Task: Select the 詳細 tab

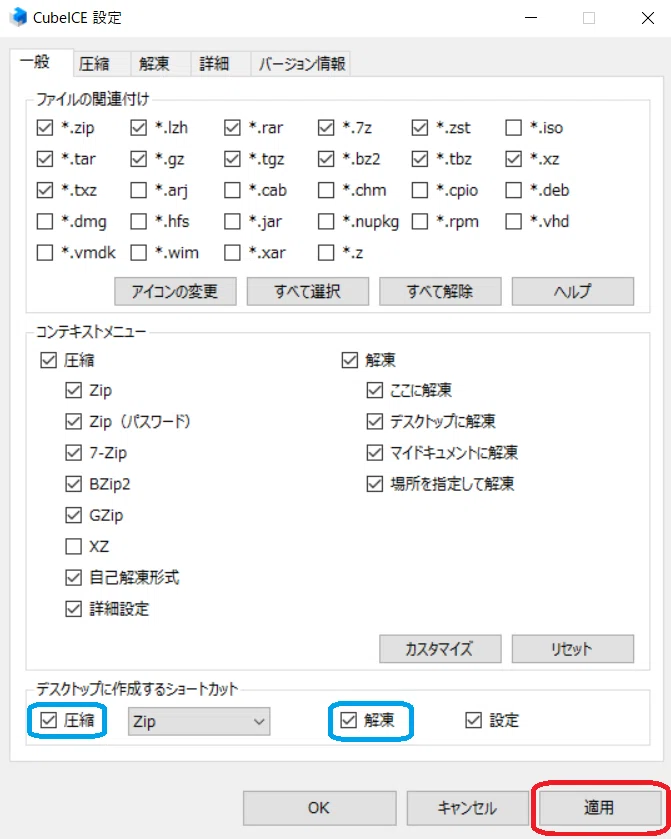Action: click(x=214, y=64)
